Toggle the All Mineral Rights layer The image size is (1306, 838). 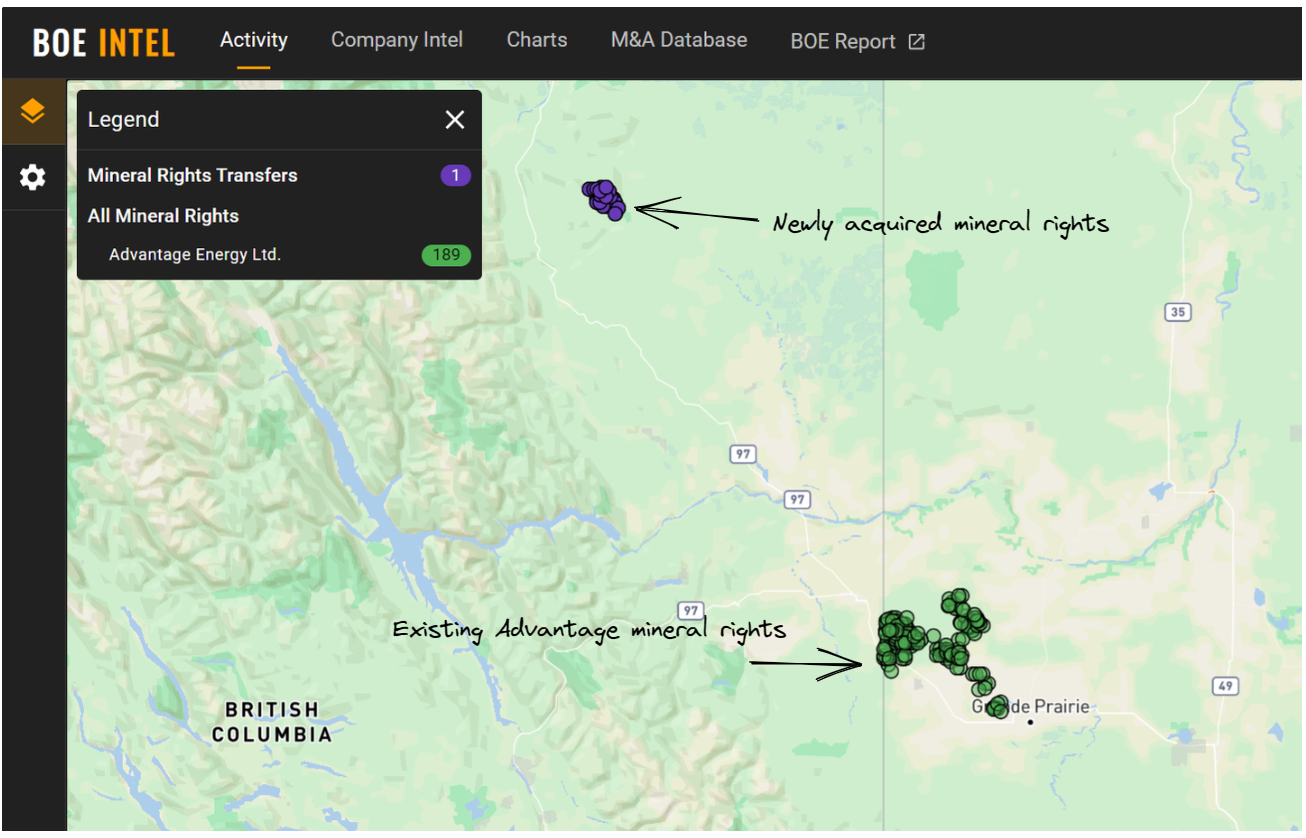click(x=163, y=215)
